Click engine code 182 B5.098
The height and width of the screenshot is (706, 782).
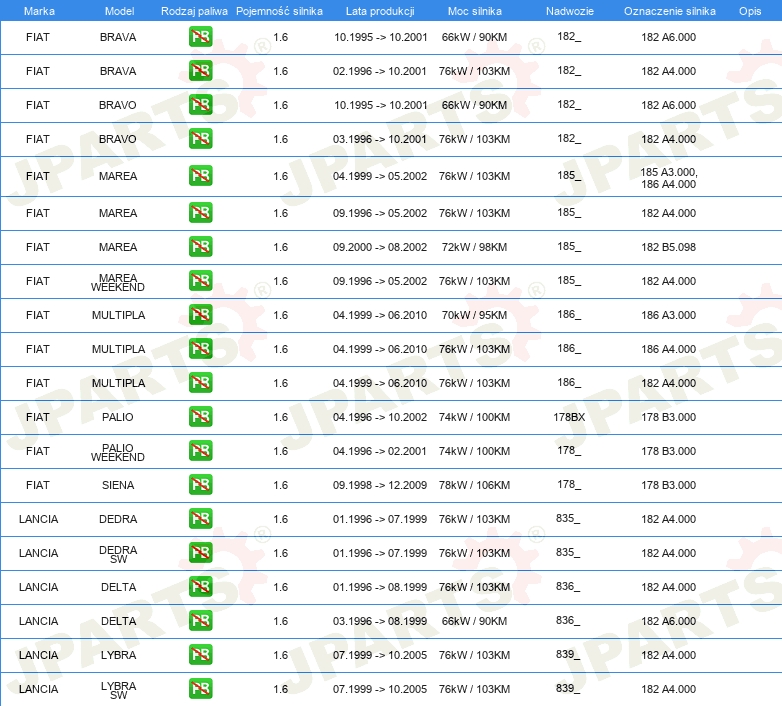coord(668,247)
